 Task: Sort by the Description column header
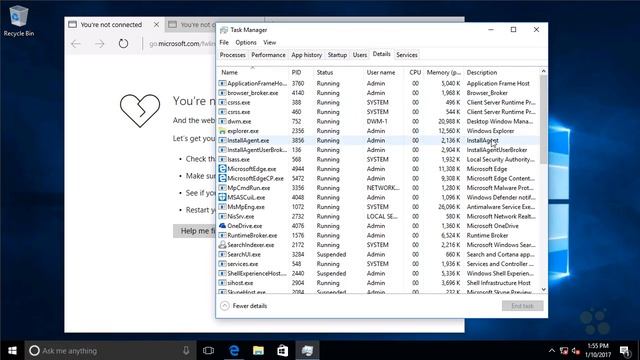pos(501,72)
